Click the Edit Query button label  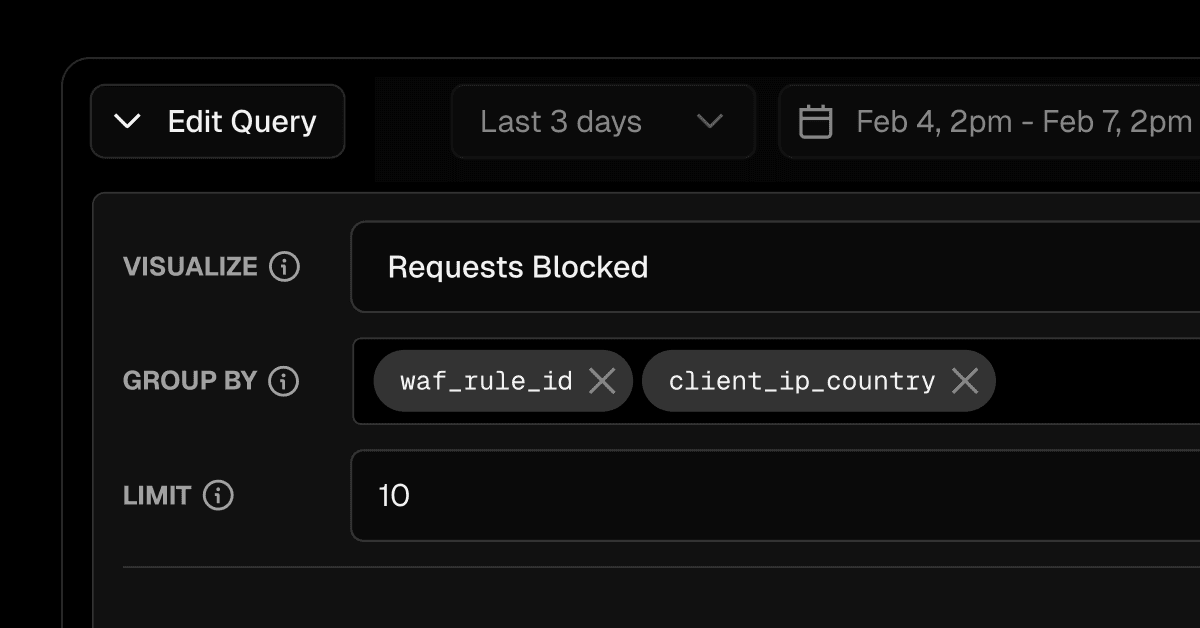242,122
